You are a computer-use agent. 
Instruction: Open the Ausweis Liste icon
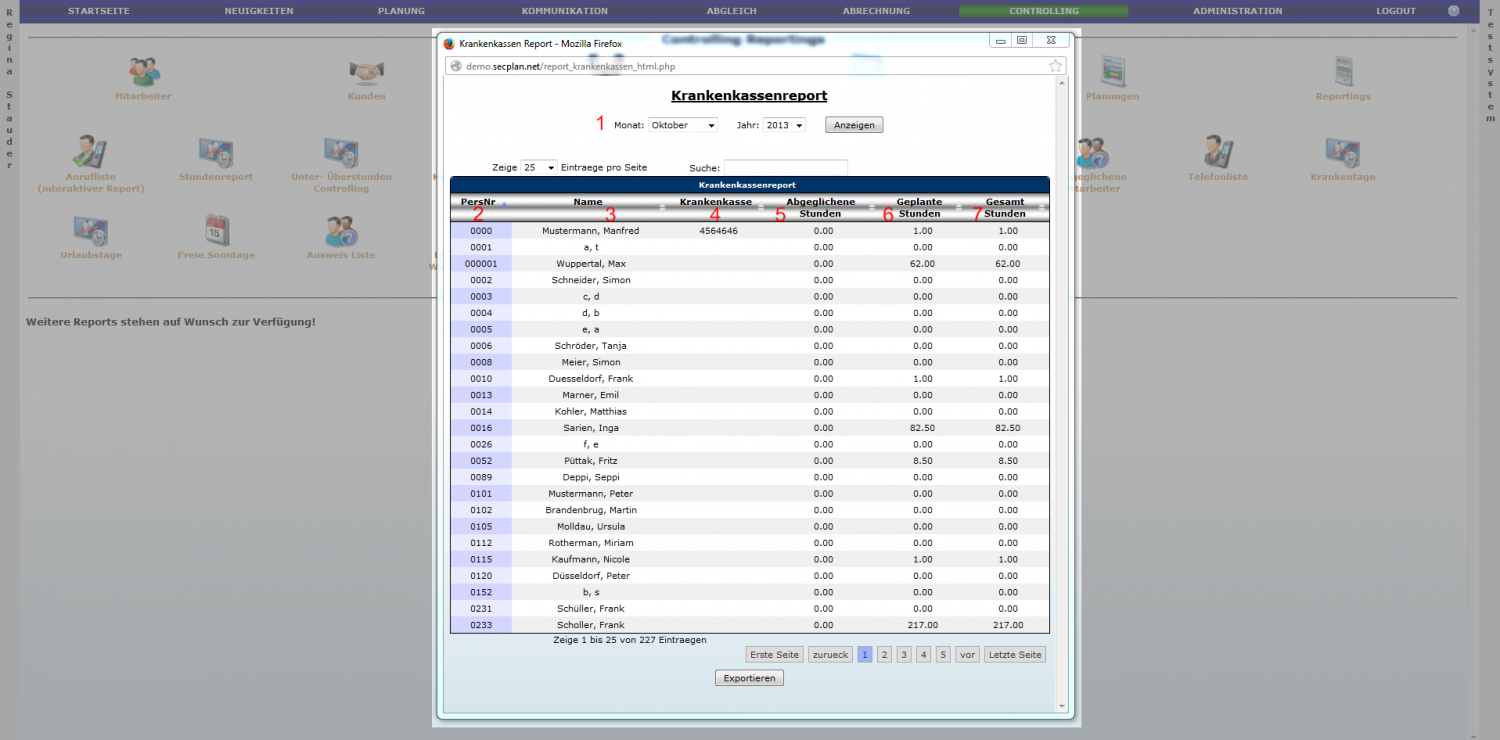[x=341, y=230]
